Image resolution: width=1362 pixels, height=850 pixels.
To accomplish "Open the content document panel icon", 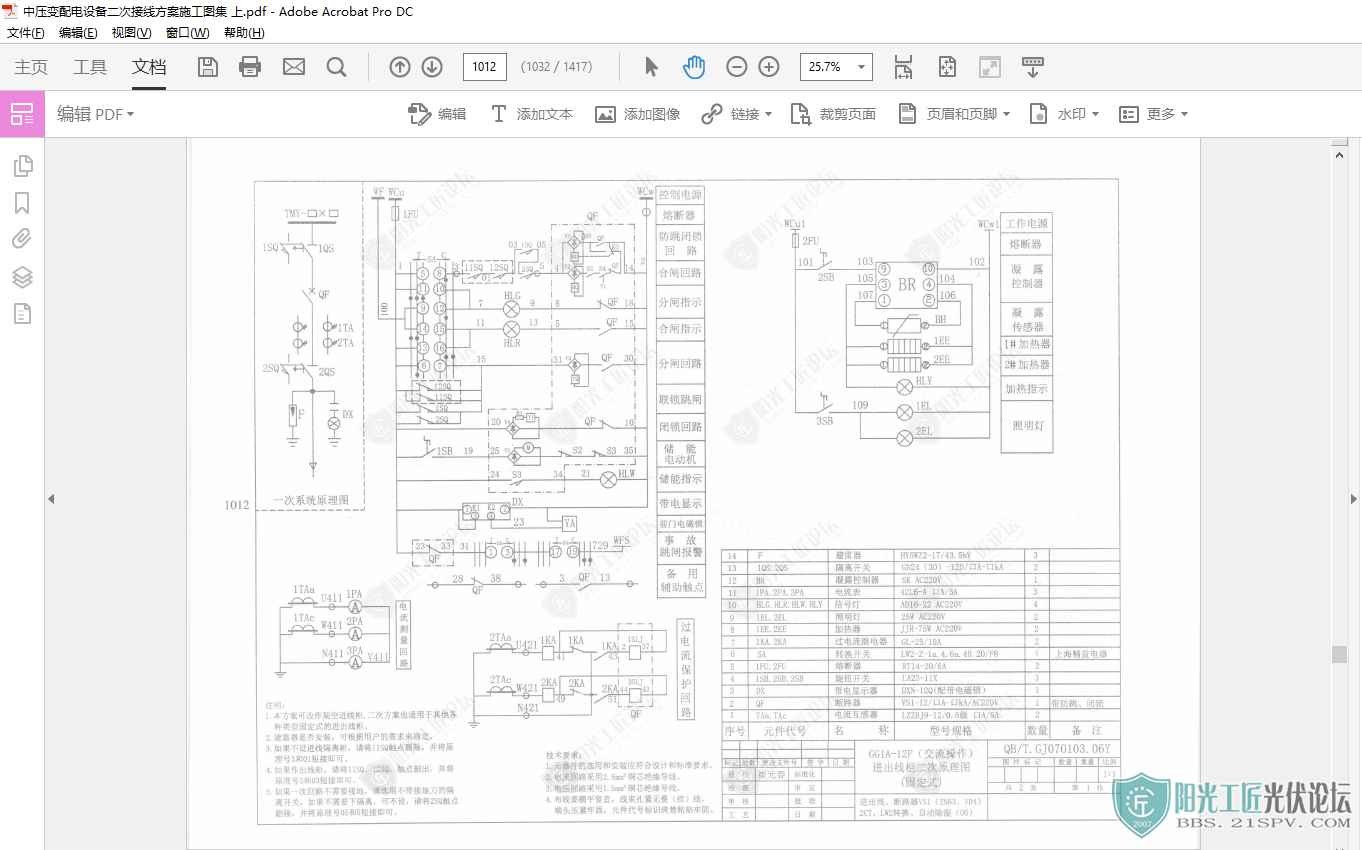I will [x=22, y=314].
